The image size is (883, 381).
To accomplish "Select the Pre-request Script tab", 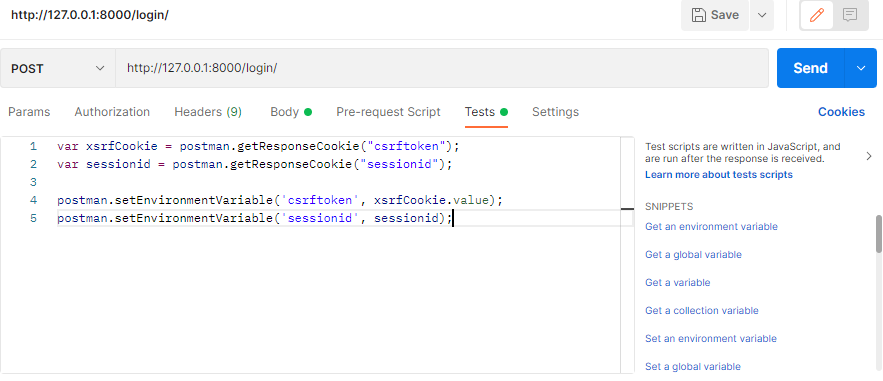I will pyautogui.click(x=389, y=112).
